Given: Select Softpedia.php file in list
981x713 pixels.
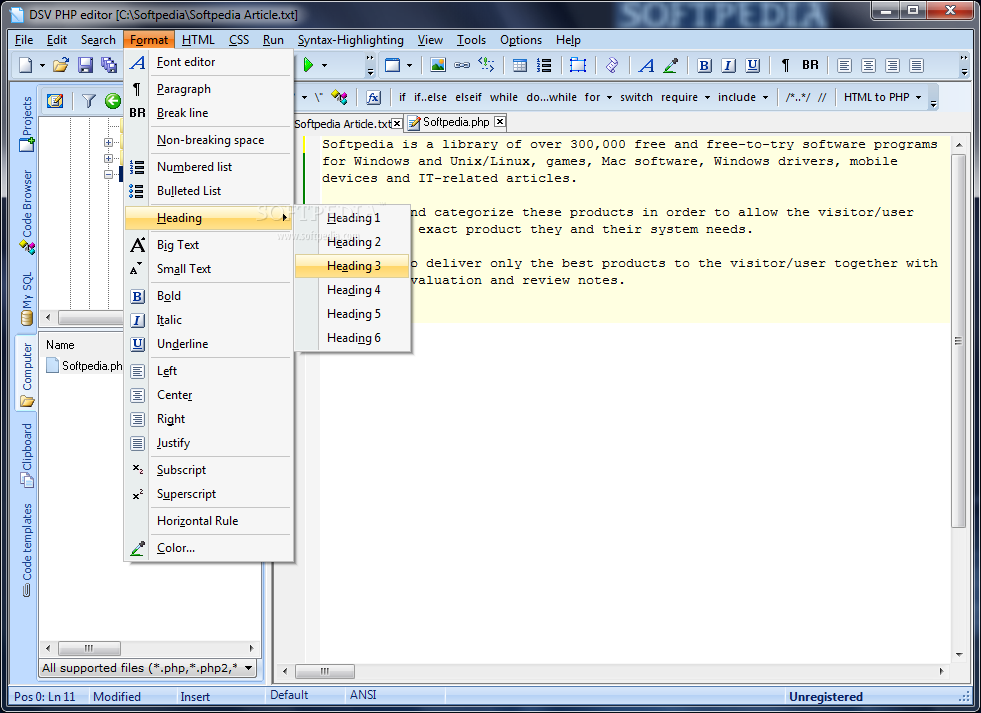Looking at the screenshot, I should (x=84, y=365).
